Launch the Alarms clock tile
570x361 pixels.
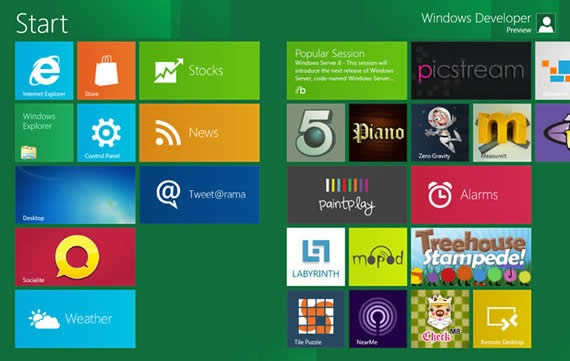click(x=471, y=195)
